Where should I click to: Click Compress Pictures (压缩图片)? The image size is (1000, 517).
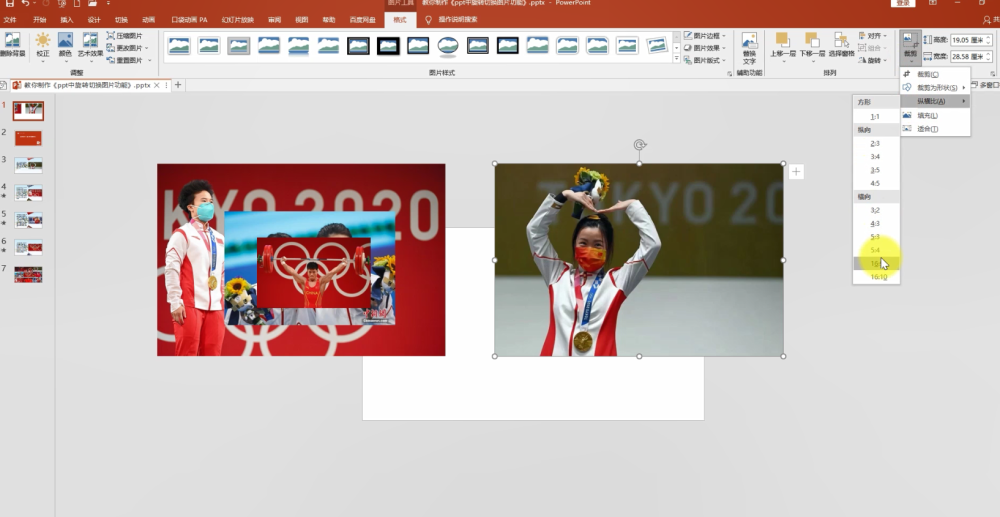pyautogui.click(x=124, y=36)
